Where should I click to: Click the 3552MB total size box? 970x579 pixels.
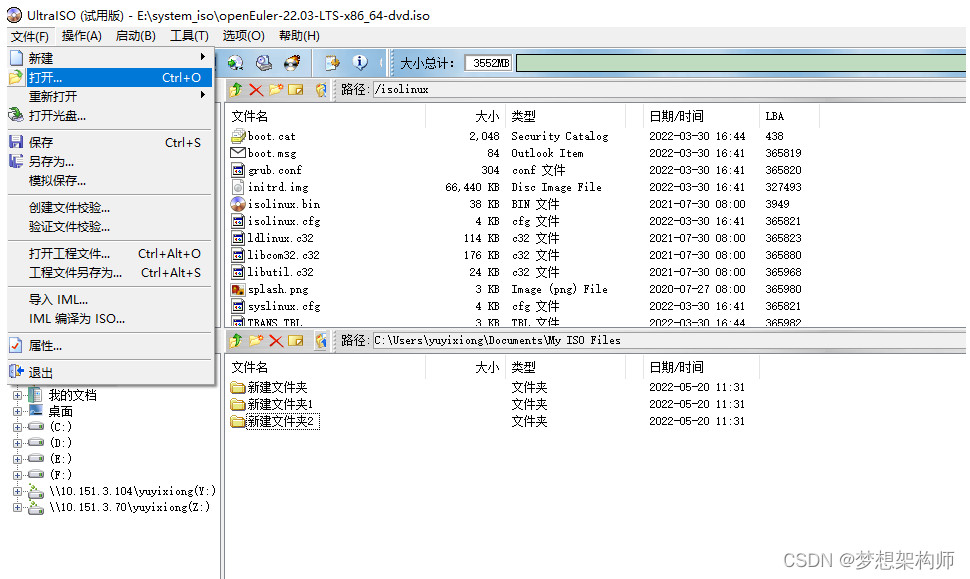(x=488, y=63)
